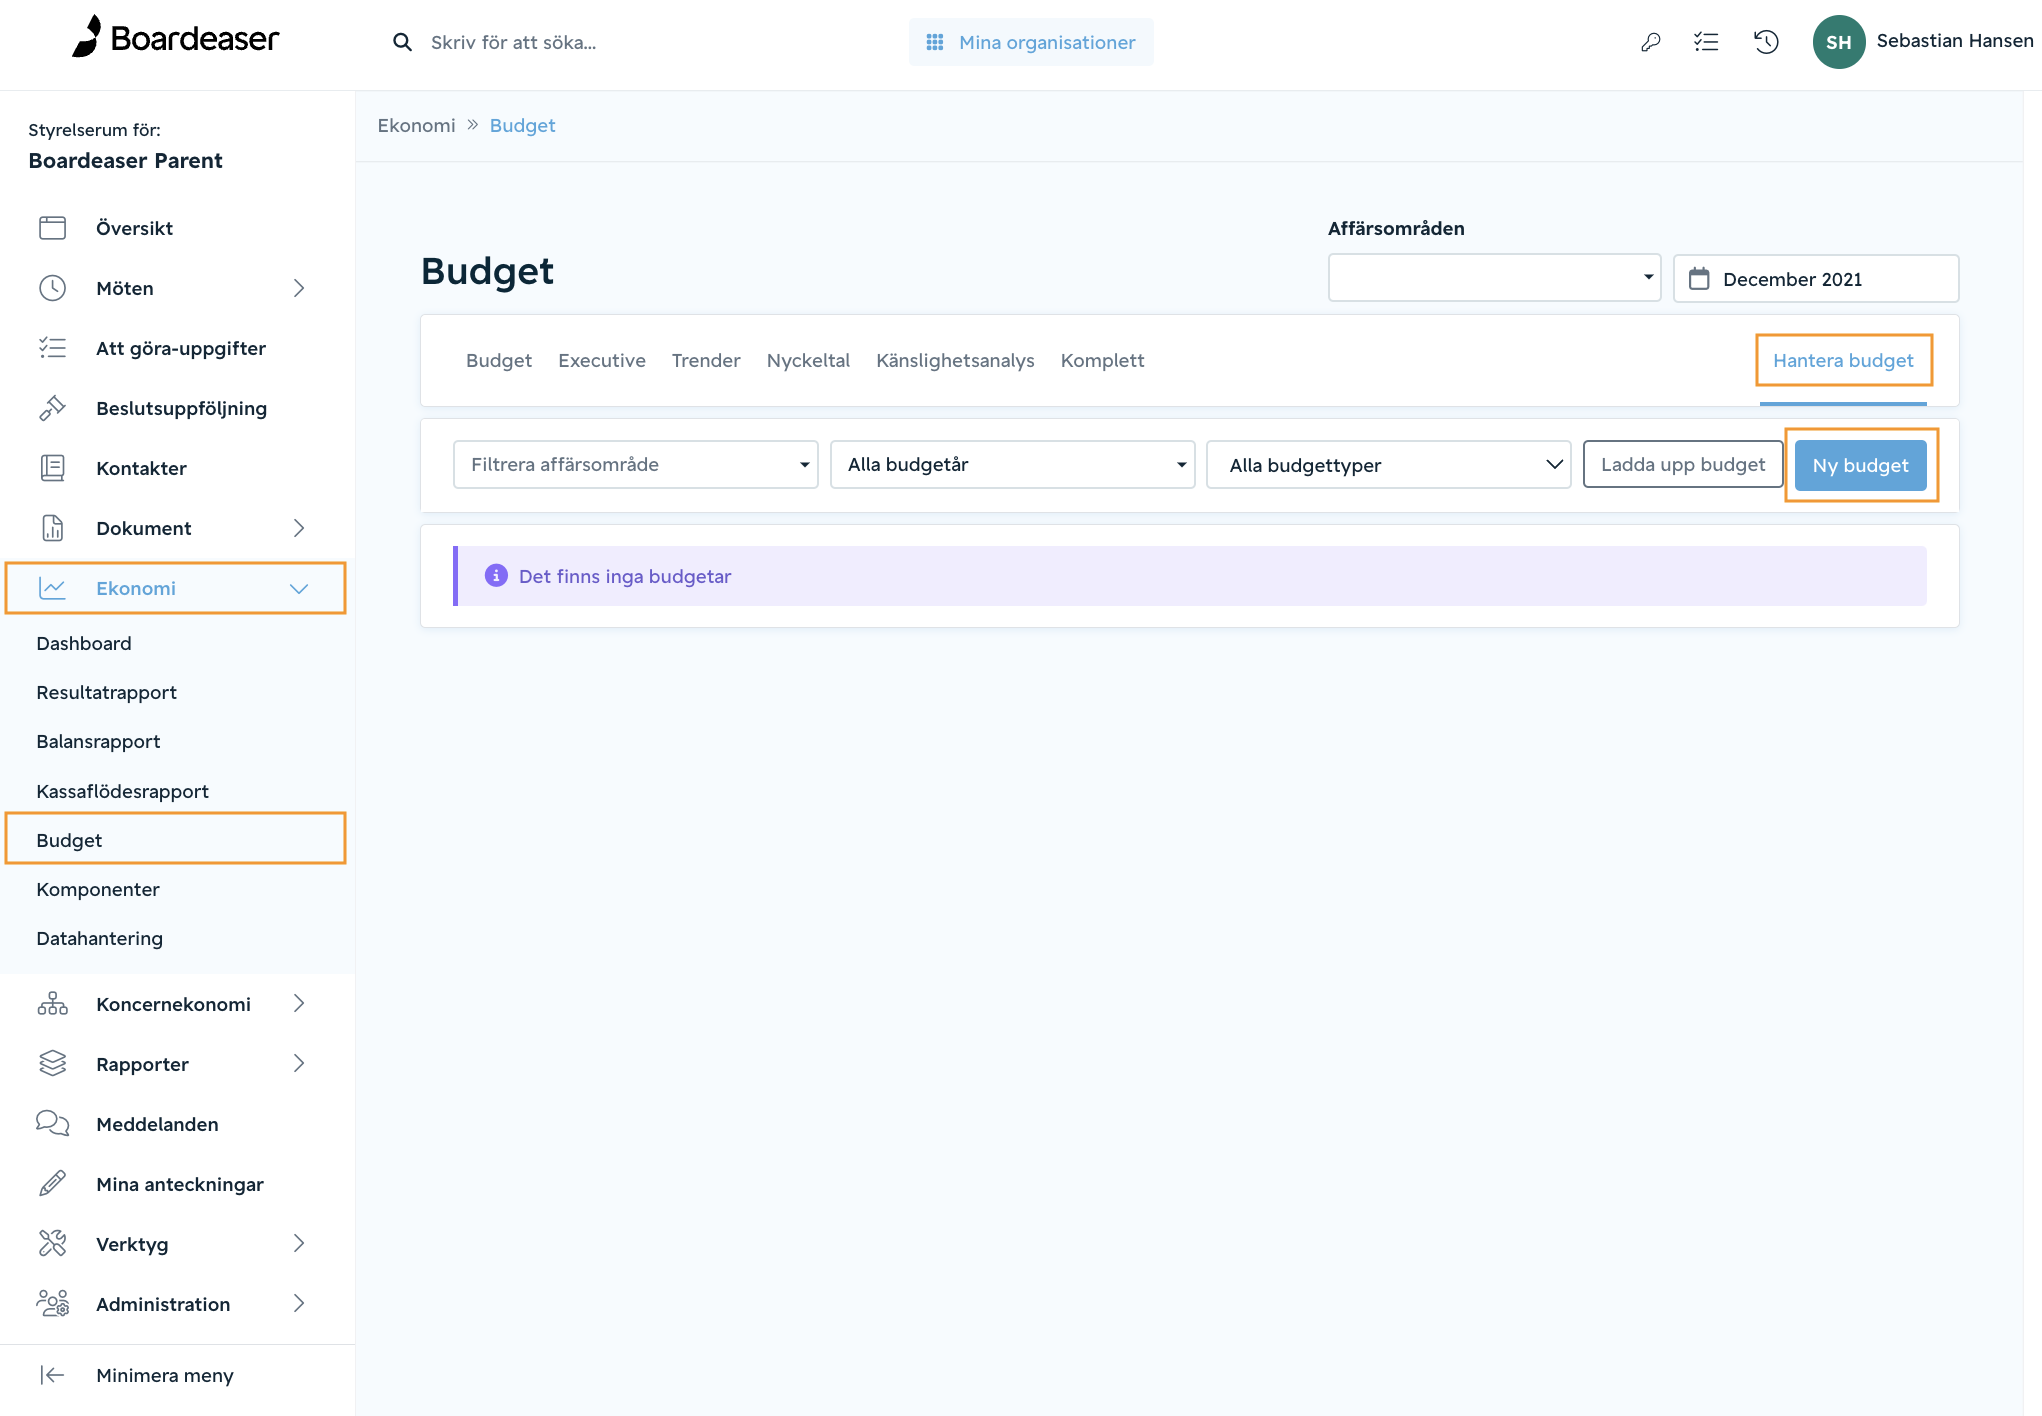Viewport: 2042px width, 1416px height.
Task: Select the Hantera budget tab
Action: tap(1843, 360)
